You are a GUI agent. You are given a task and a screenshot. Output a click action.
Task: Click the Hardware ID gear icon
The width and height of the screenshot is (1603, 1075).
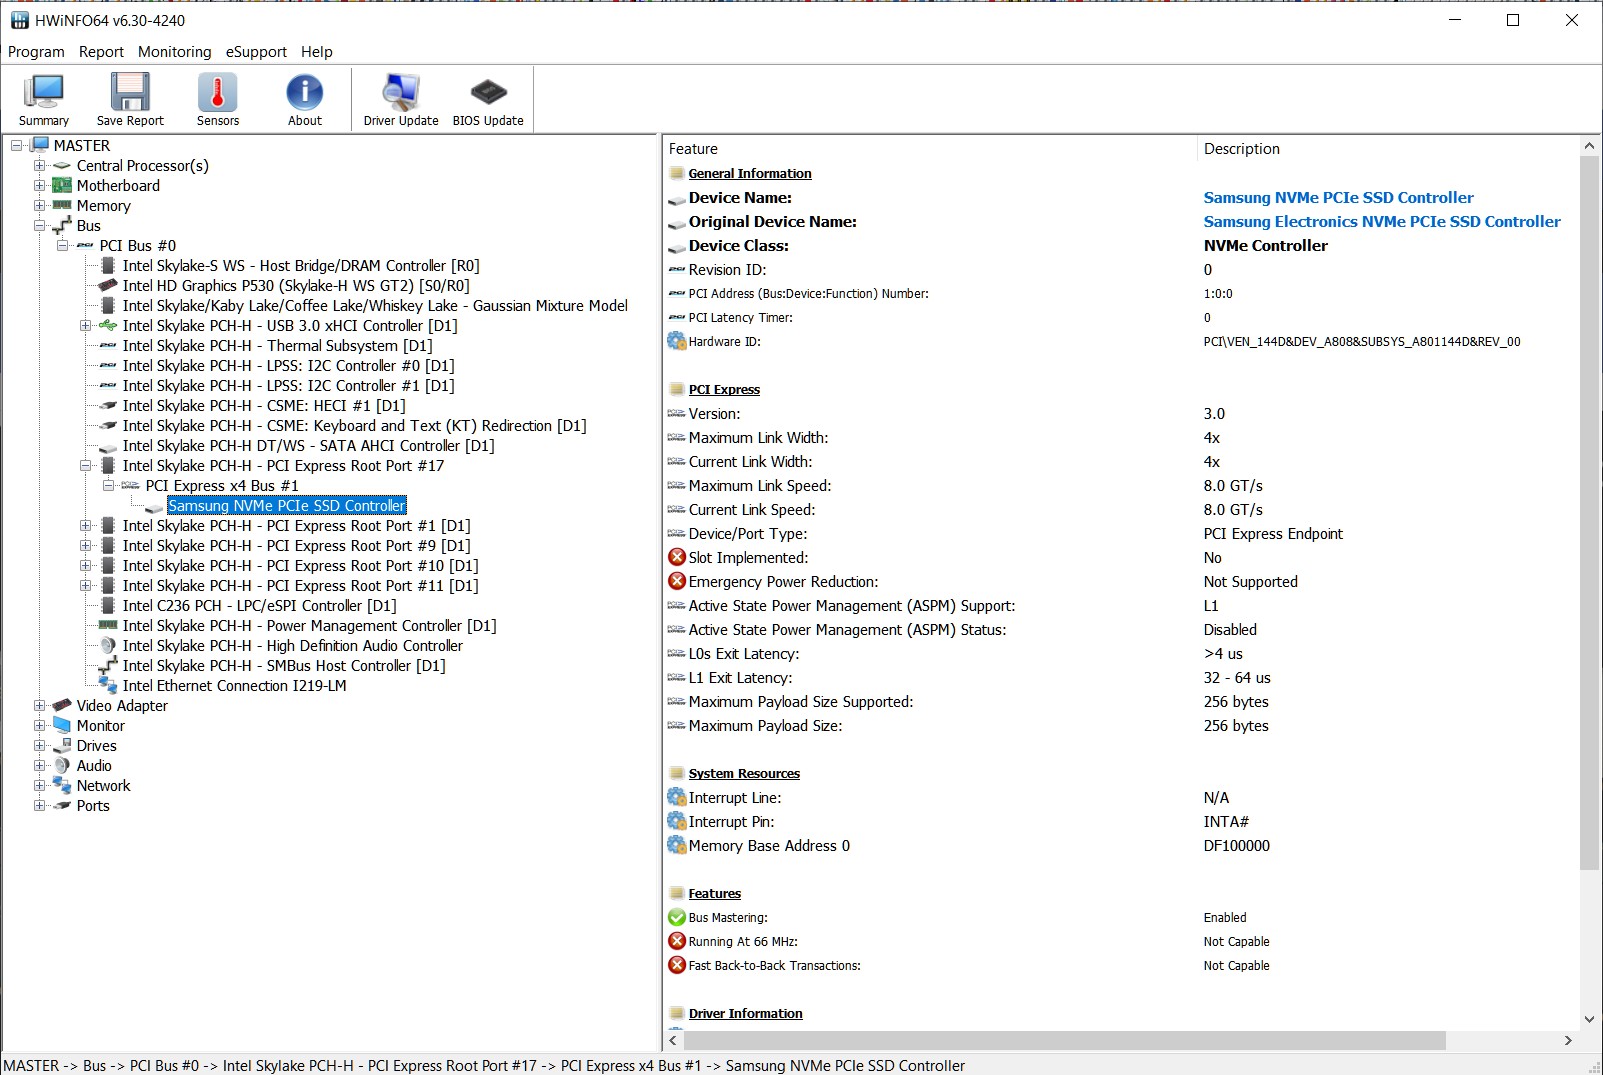pyautogui.click(x=677, y=342)
